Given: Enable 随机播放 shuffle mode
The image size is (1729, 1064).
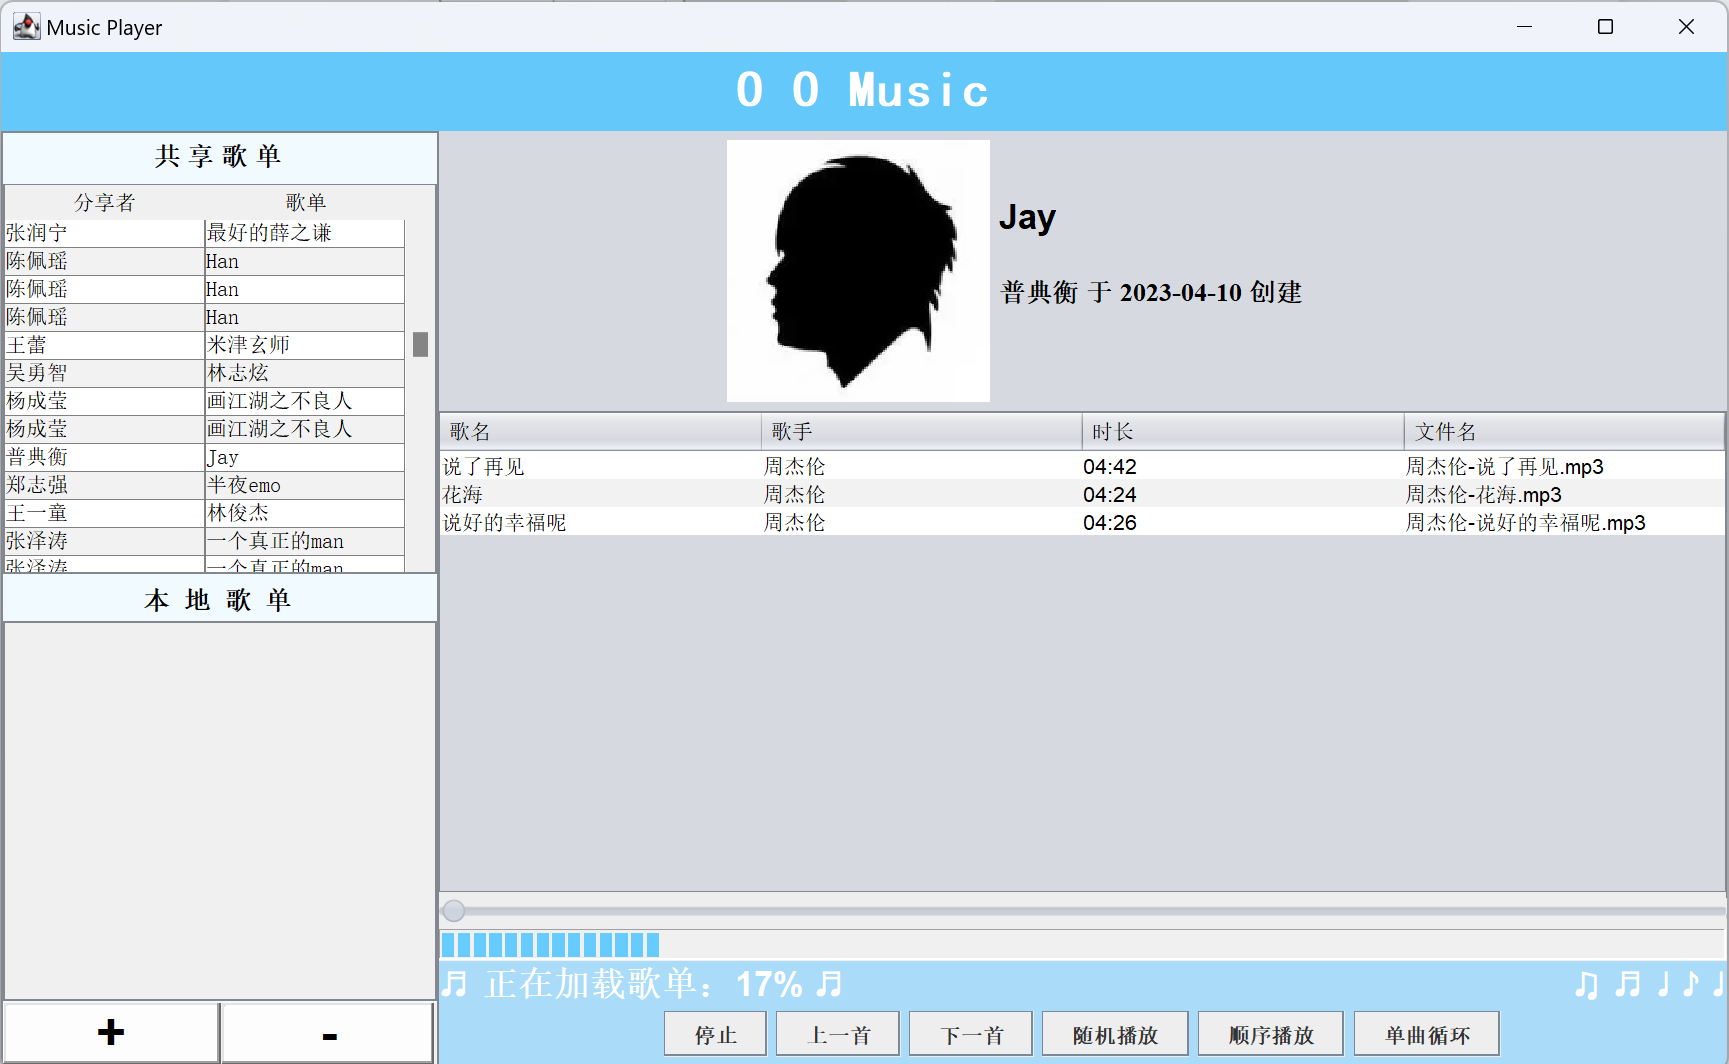Looking at the screenshot, I should (x=1115, y=1034).
